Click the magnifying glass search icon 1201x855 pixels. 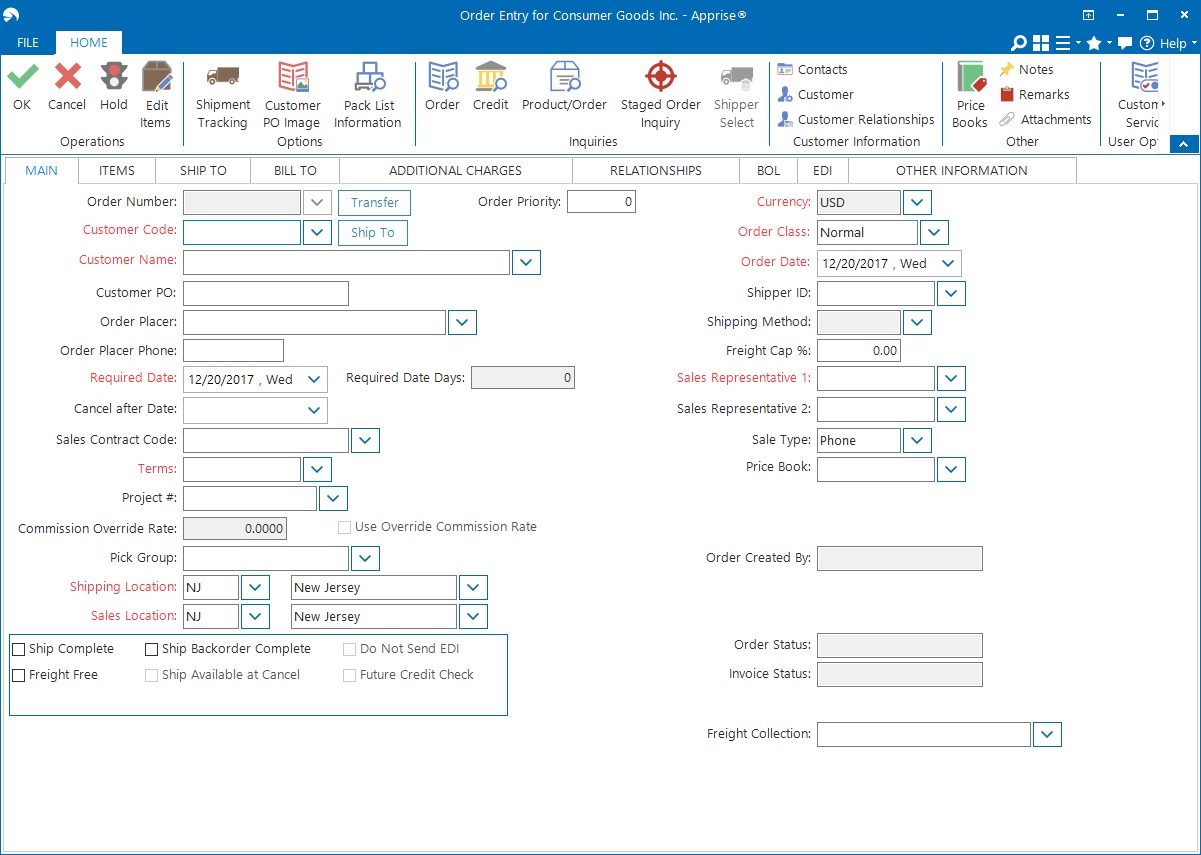(1019, 43)
